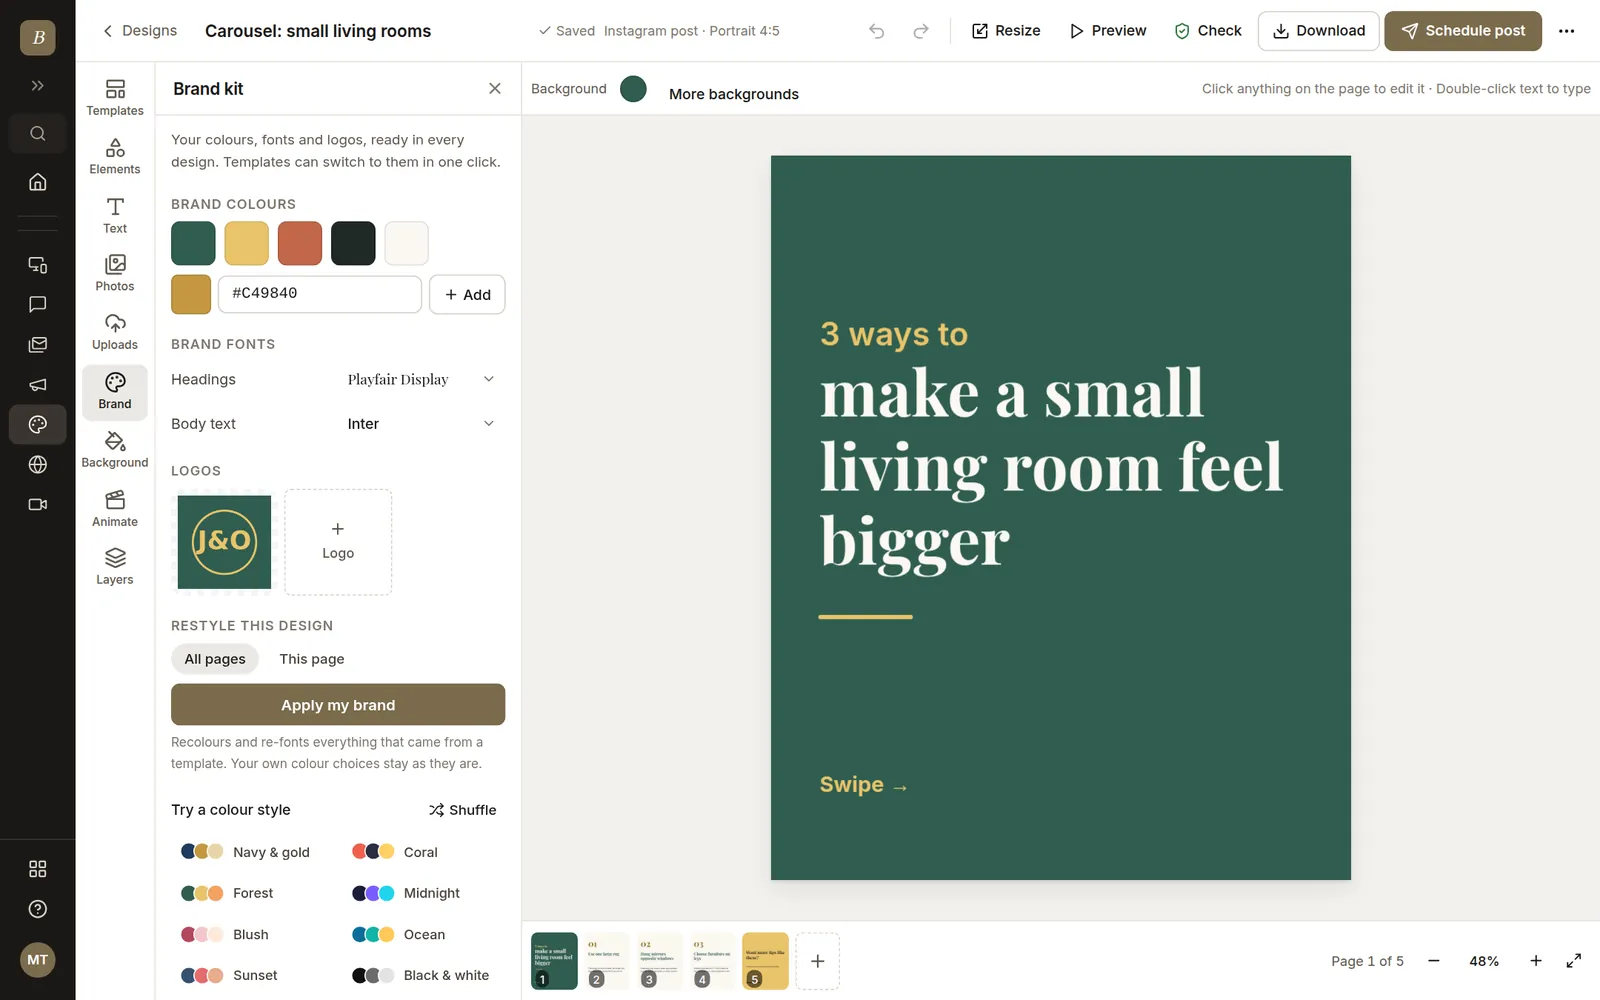Expand the Headings font dropdown
1600x1000 pixels.
click(x=421, y=379)
